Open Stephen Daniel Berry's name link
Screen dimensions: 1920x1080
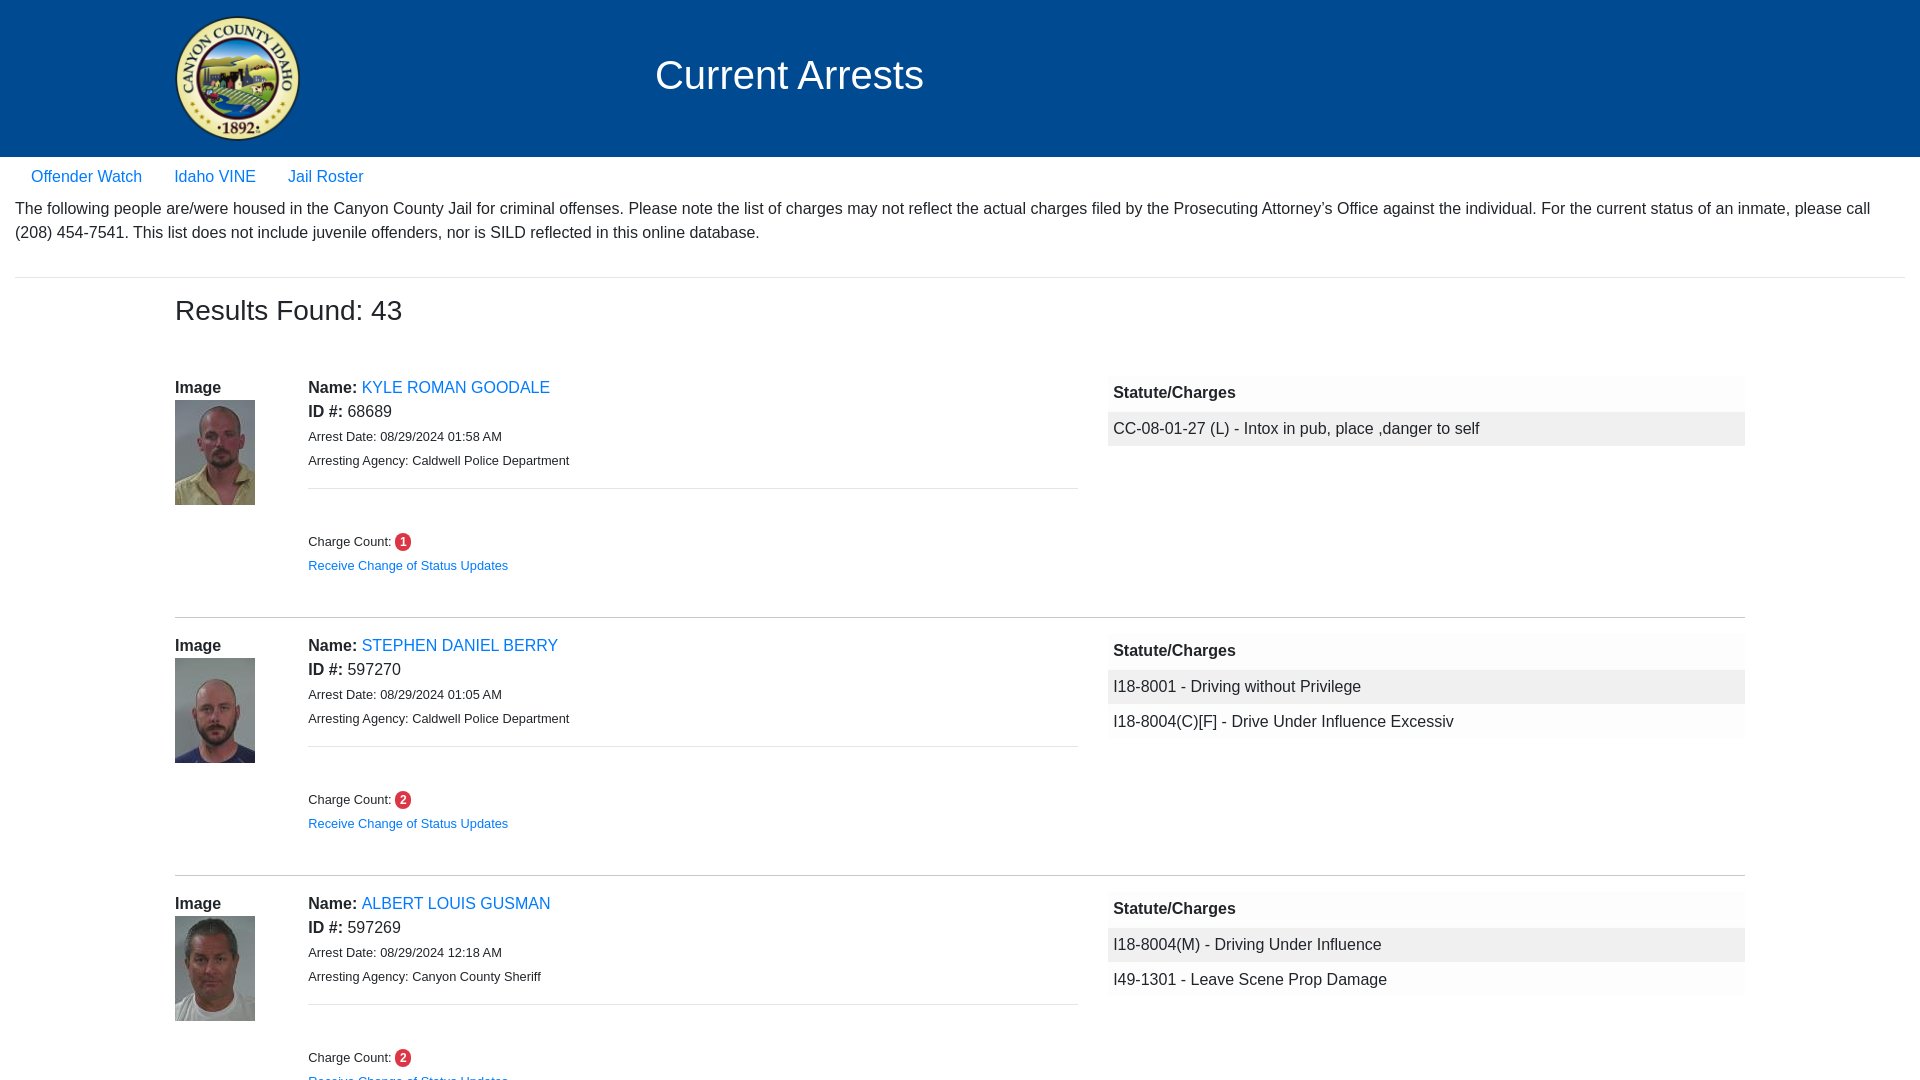point(459,646)
